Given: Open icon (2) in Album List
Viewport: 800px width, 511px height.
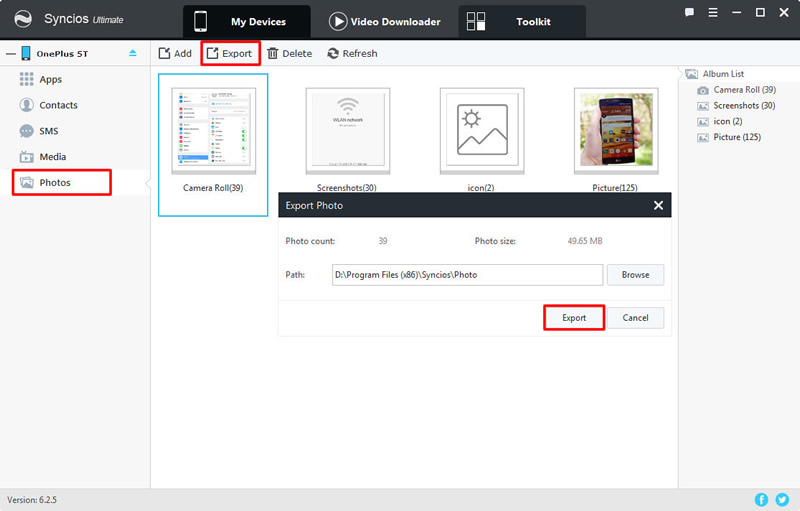Looking at the screenshot, I should [727, 121].
